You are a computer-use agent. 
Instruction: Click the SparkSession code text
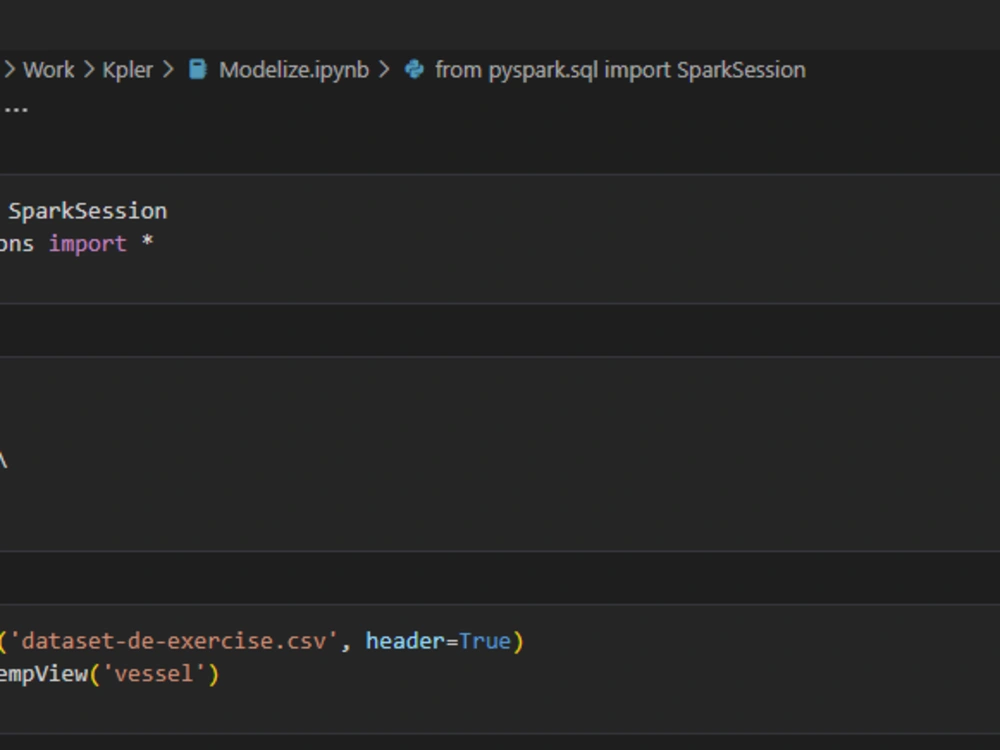(x=87, y=211)
